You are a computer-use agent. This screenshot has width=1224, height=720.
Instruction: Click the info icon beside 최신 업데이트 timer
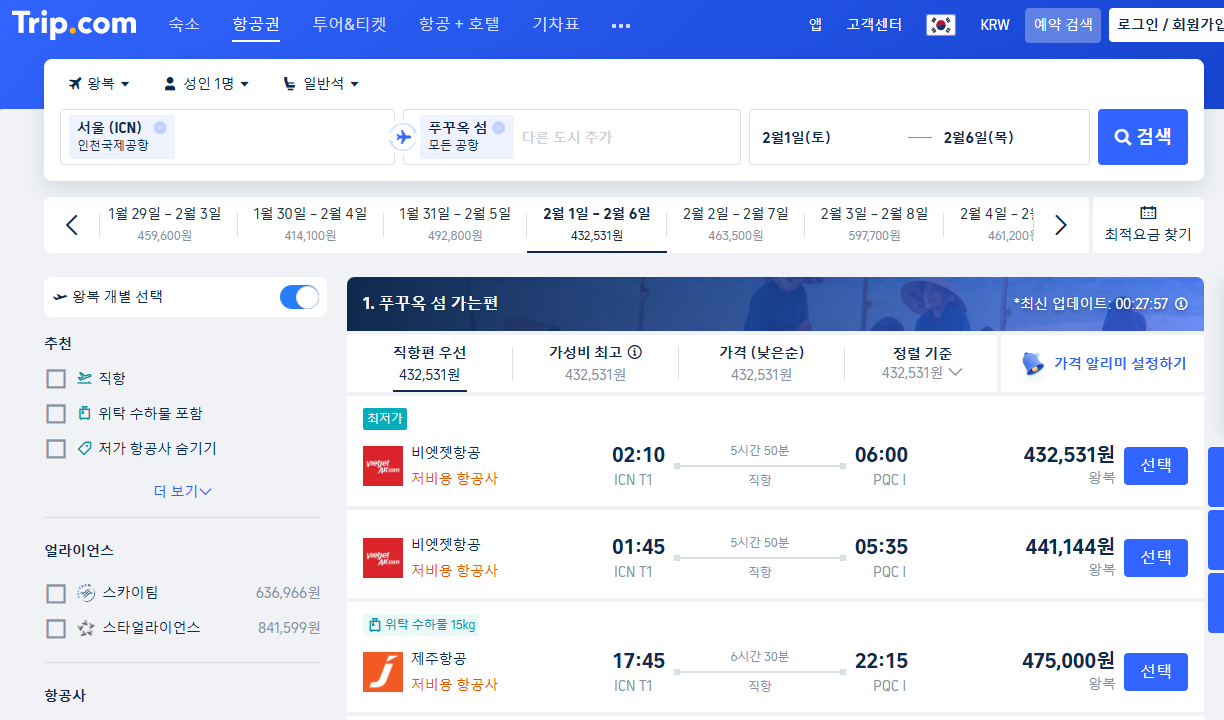point(1182,303)
